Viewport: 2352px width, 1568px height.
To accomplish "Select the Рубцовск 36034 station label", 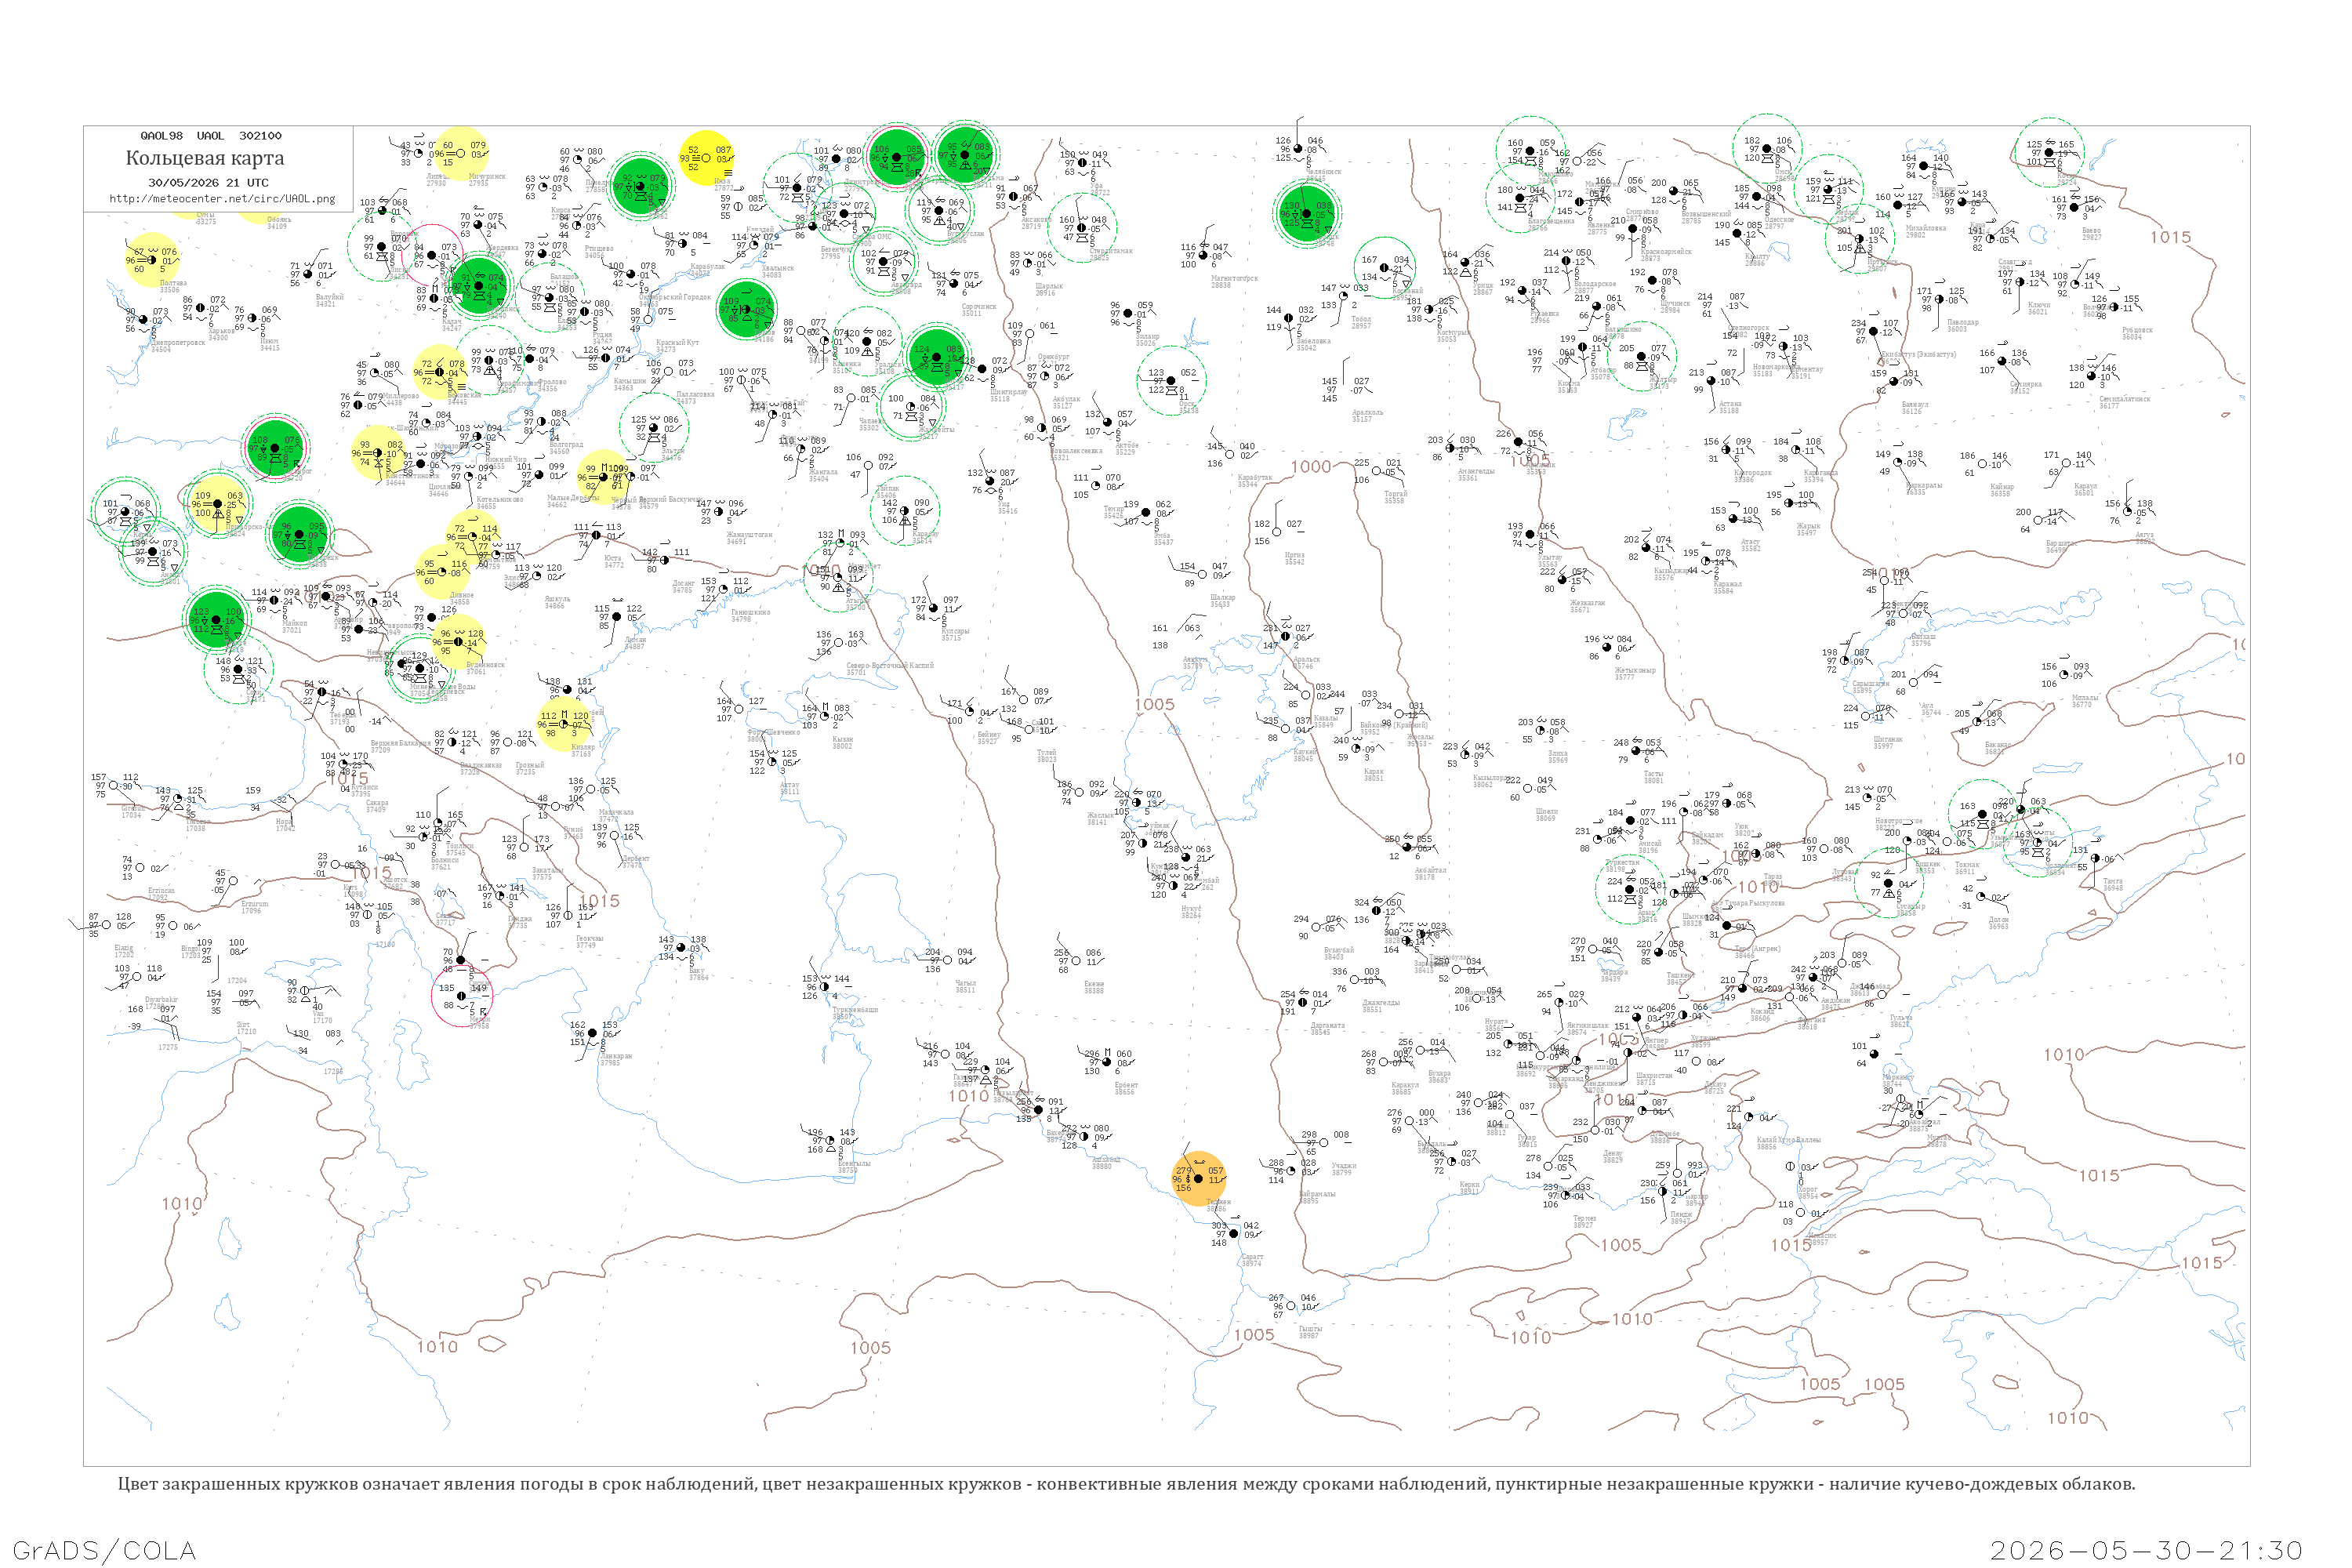I will (2137, 333).
